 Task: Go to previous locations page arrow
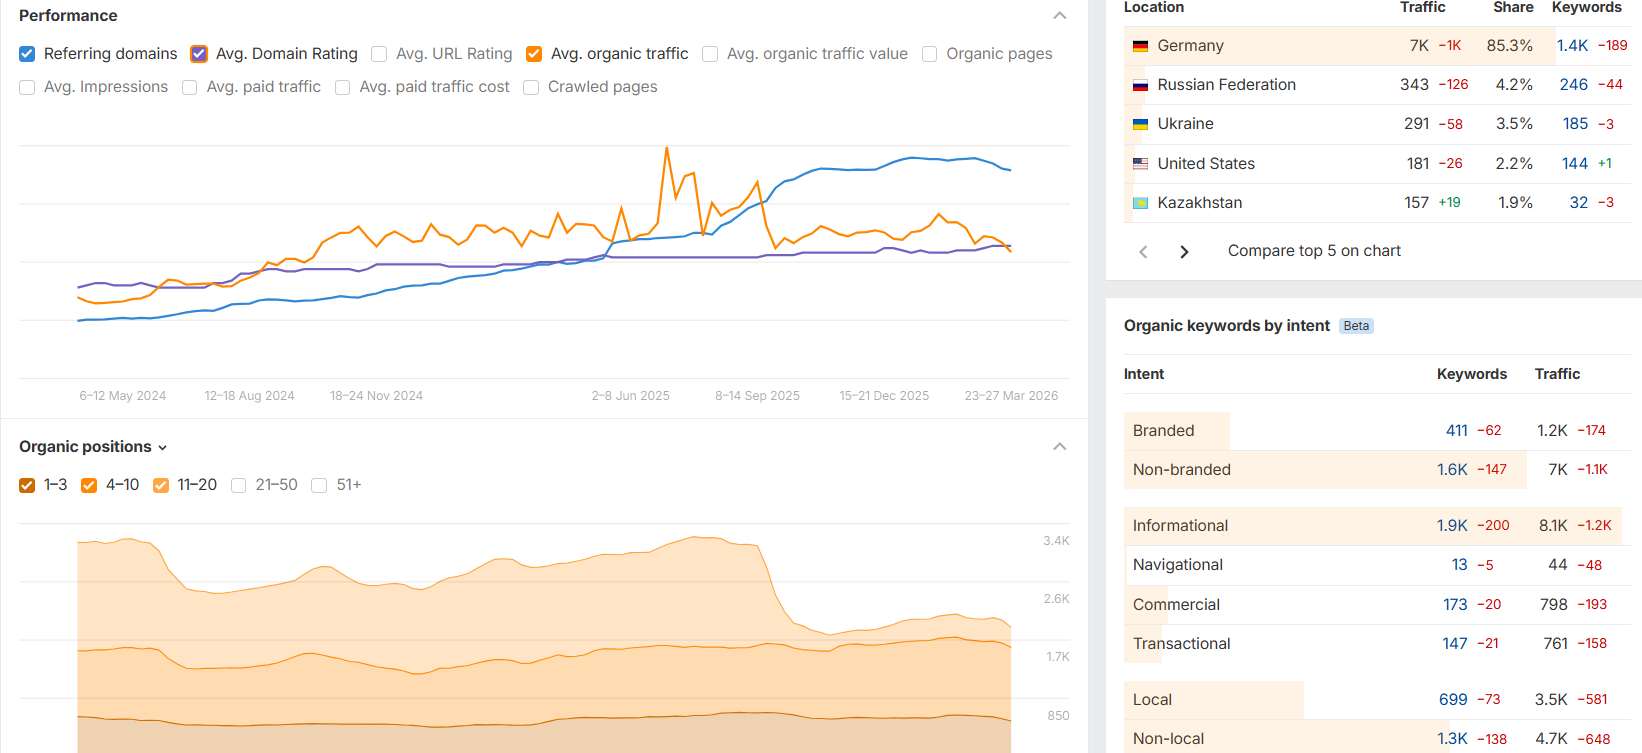click(x=1143, y=252)
